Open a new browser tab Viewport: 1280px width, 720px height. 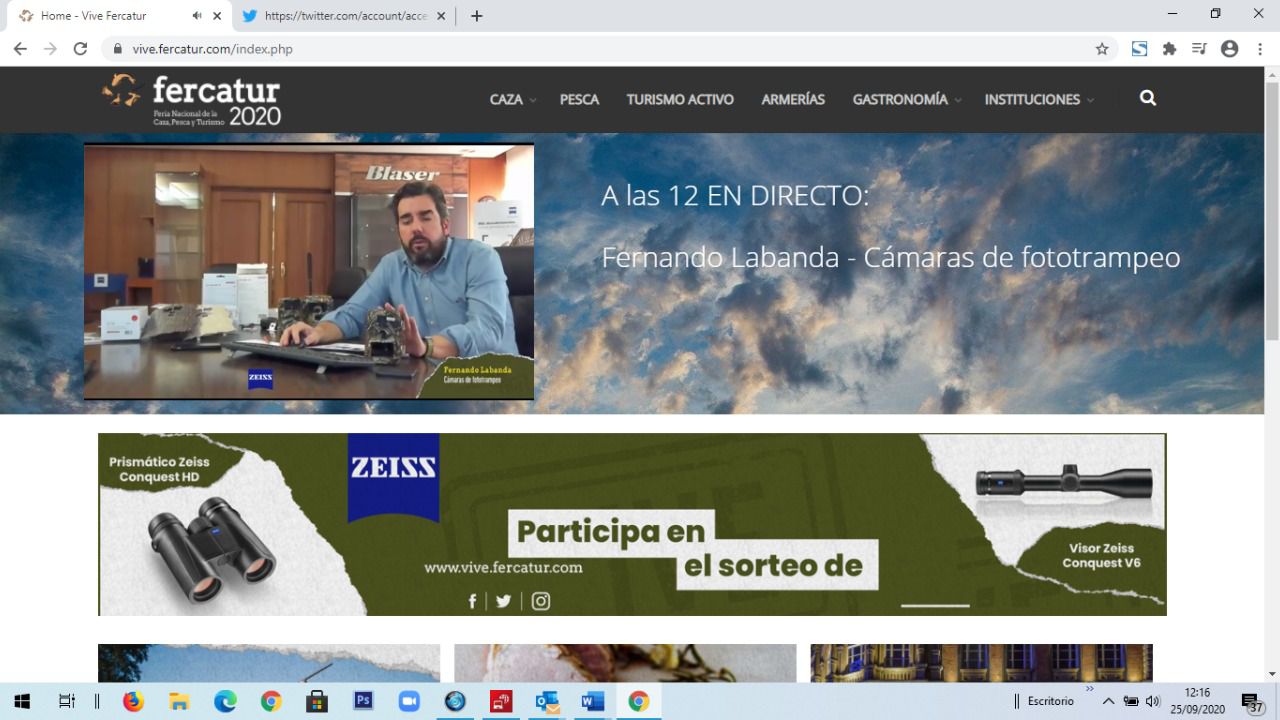tap(476, 16)
